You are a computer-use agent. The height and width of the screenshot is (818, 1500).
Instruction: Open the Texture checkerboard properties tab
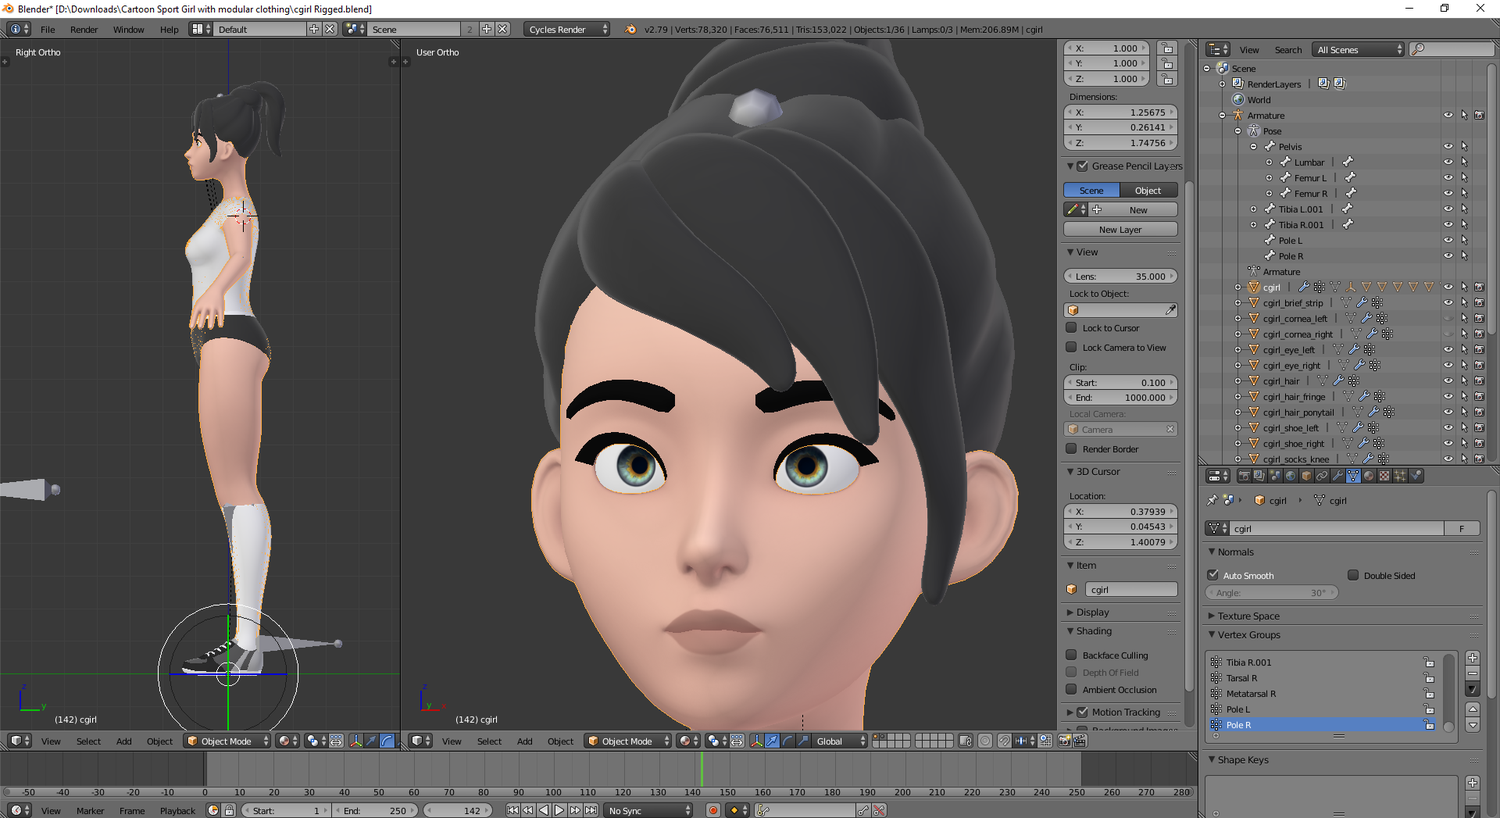1385,476
